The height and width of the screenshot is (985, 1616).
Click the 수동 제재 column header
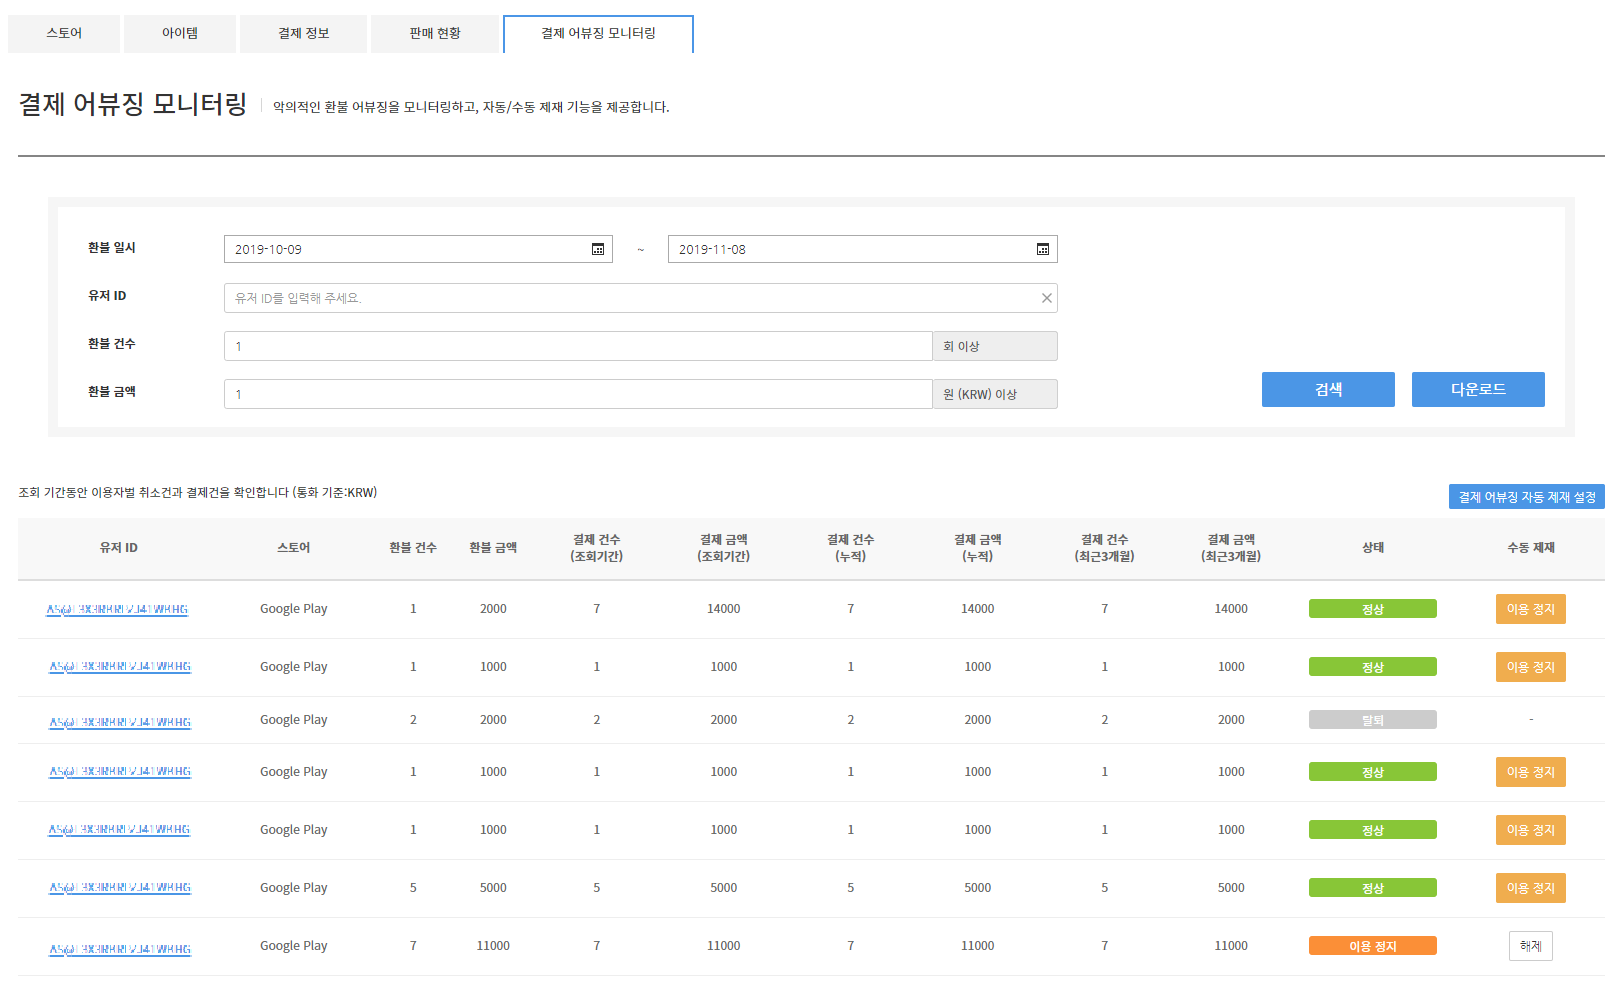(1531, 548)
